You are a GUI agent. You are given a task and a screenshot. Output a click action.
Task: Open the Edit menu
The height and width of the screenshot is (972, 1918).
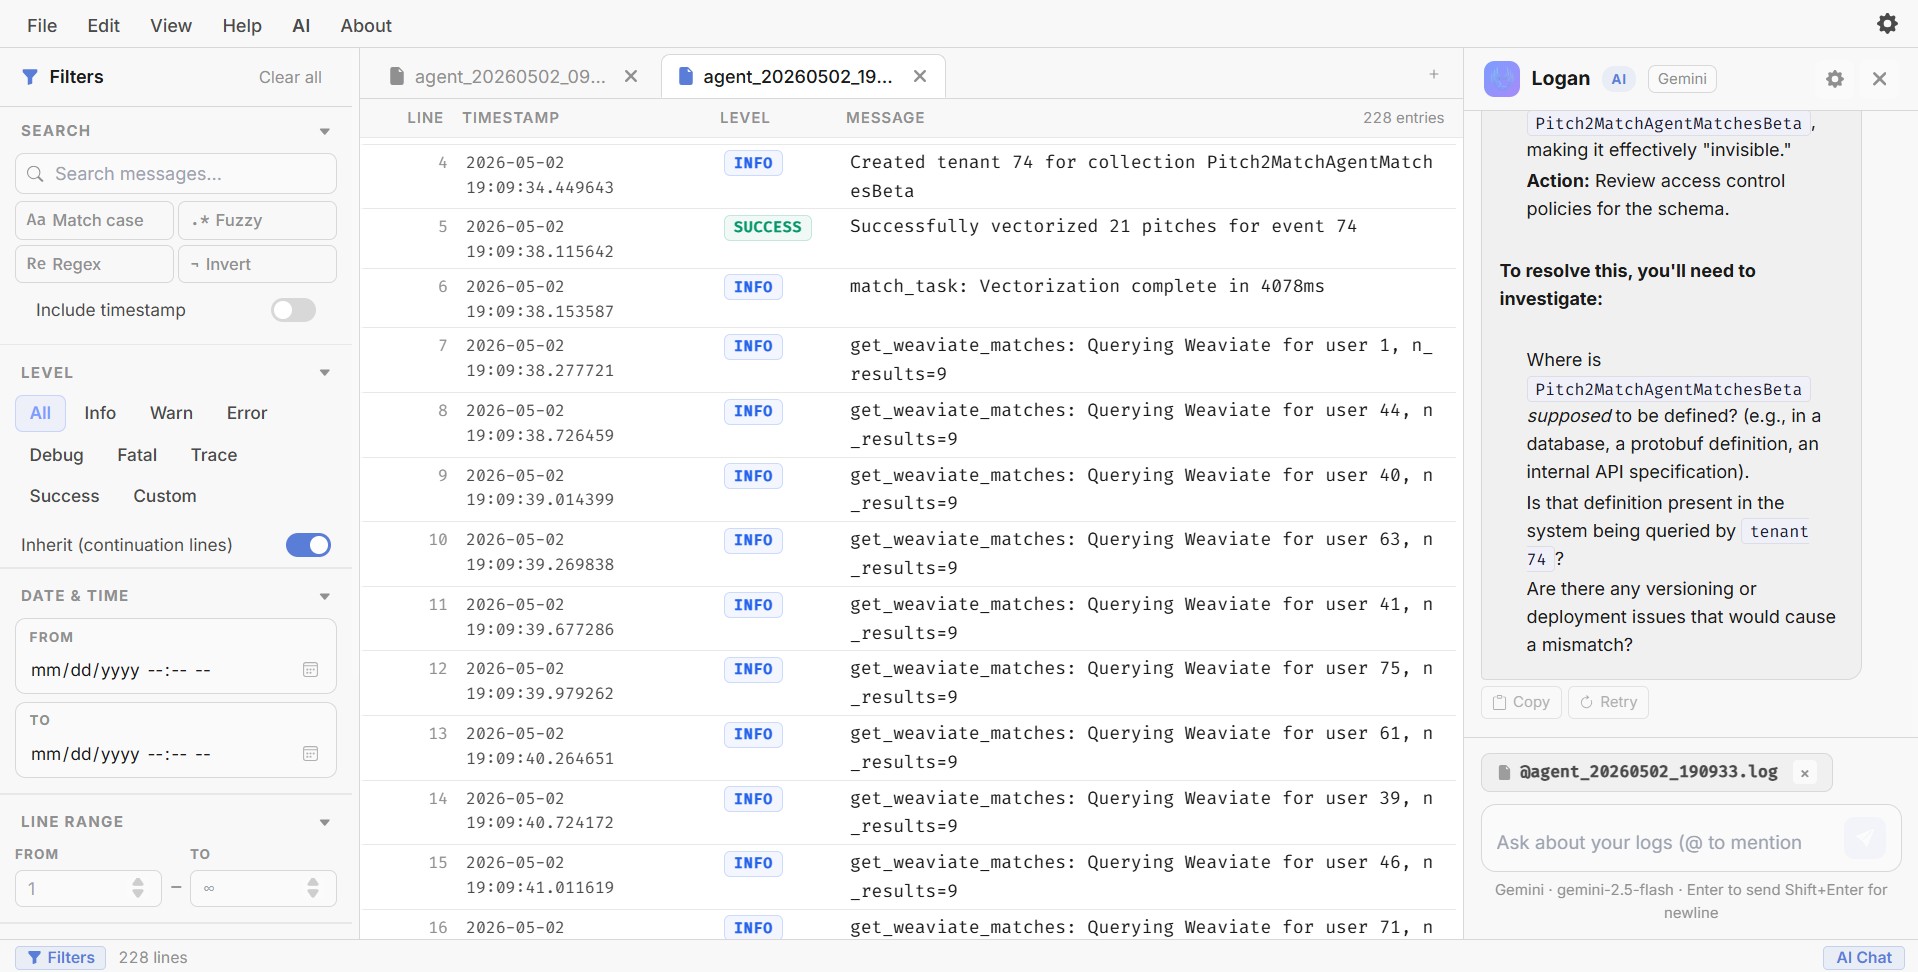click(x=103, y=25)
